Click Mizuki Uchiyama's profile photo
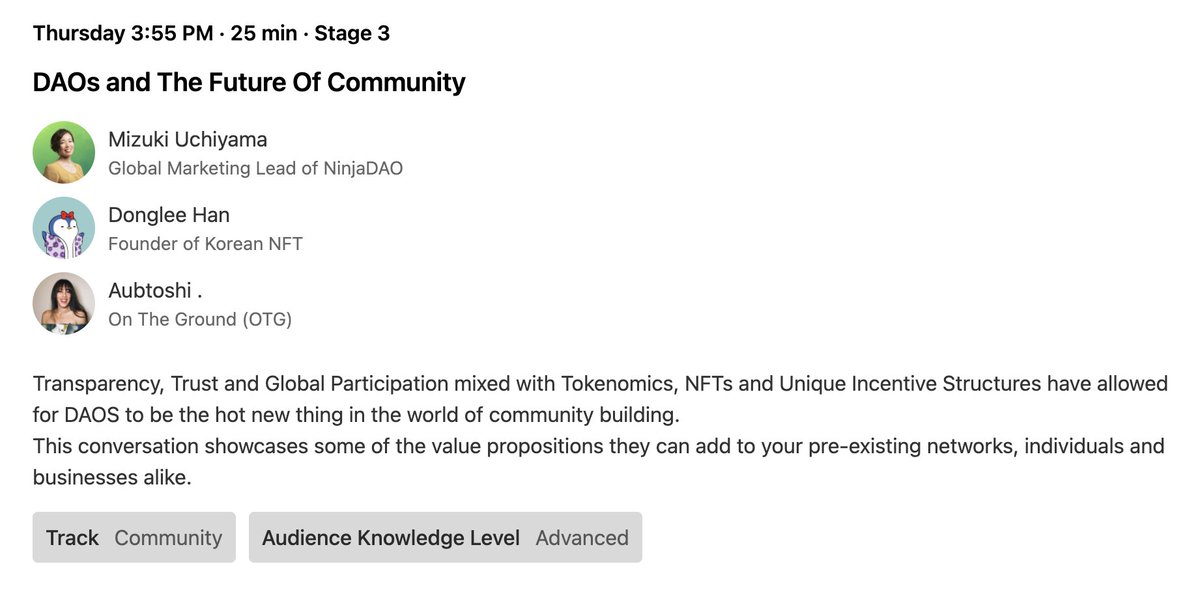The height and width of the screenshot is (590, 1200). pyautogui.click(x=63, y=152)
